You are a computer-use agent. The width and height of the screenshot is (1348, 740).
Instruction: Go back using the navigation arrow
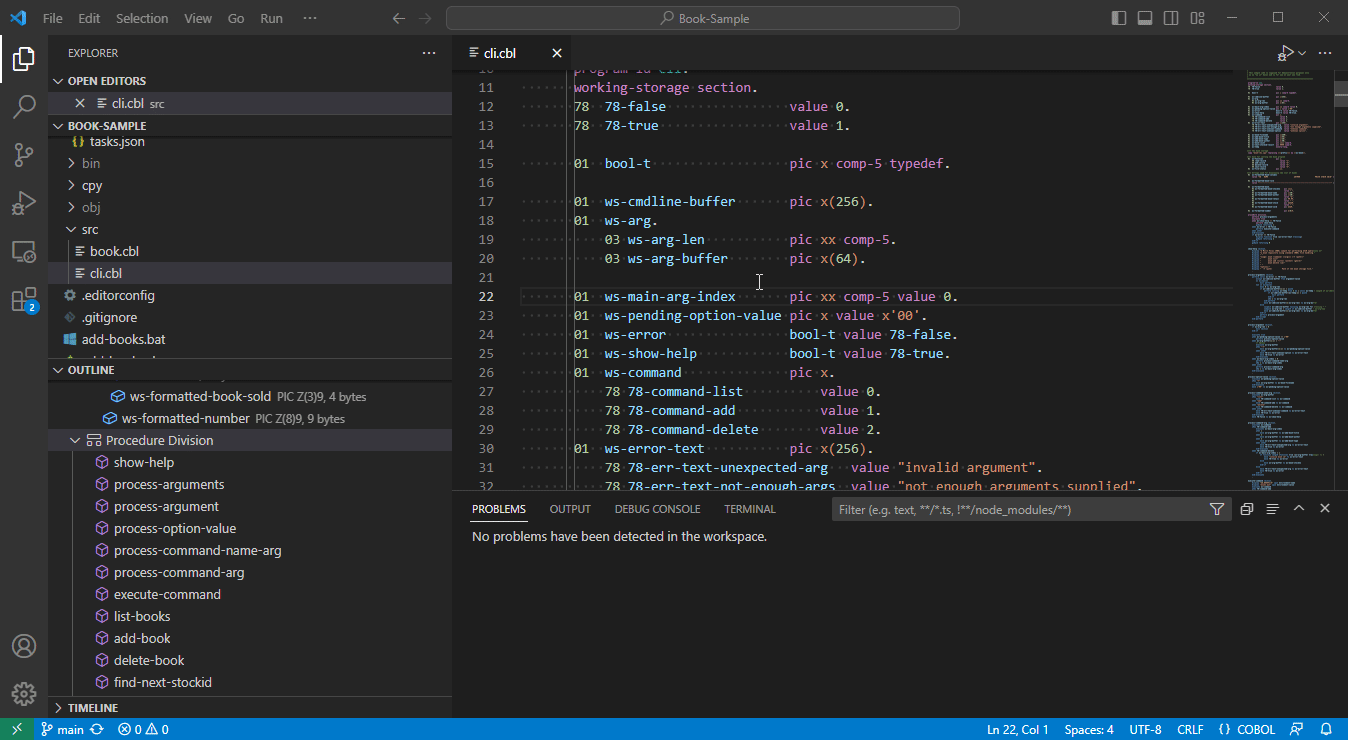[x=399, y=18]
